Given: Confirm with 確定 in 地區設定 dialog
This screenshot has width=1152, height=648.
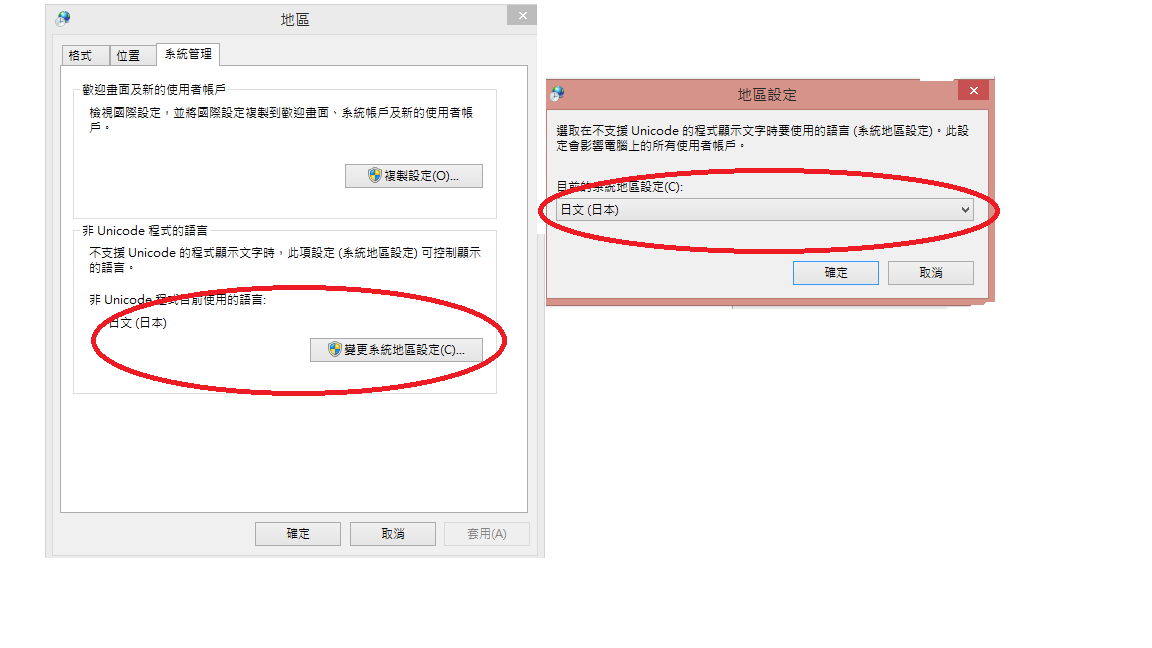Looking at the screenshot, I should pos(835,273).
